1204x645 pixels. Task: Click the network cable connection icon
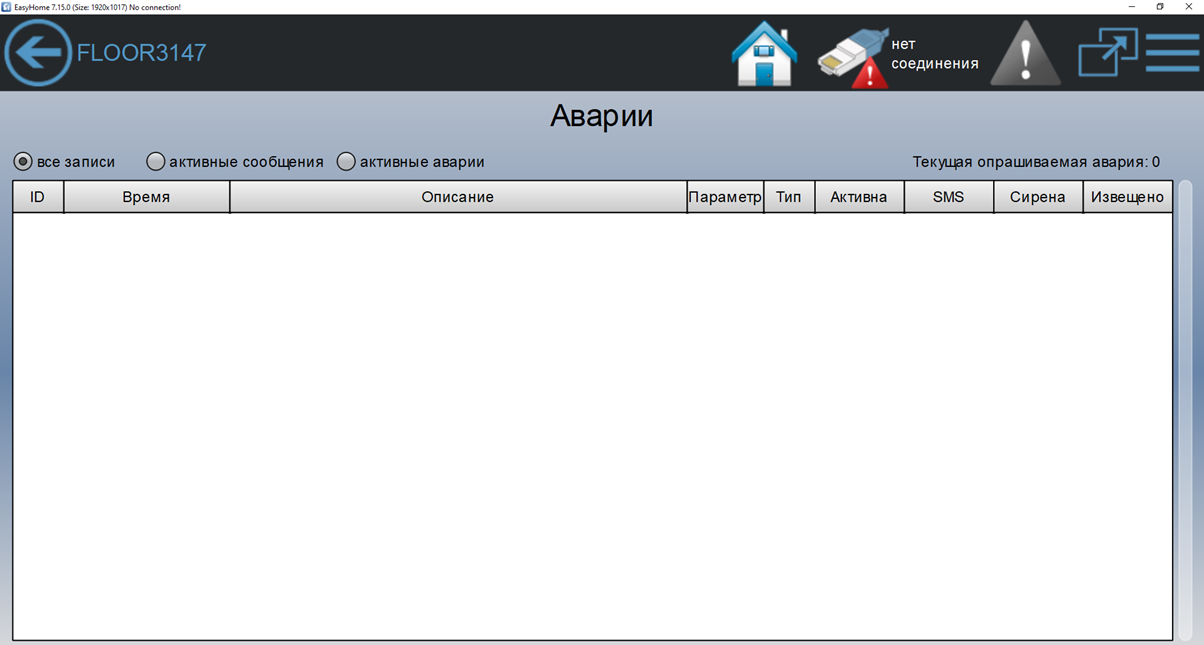853,57
